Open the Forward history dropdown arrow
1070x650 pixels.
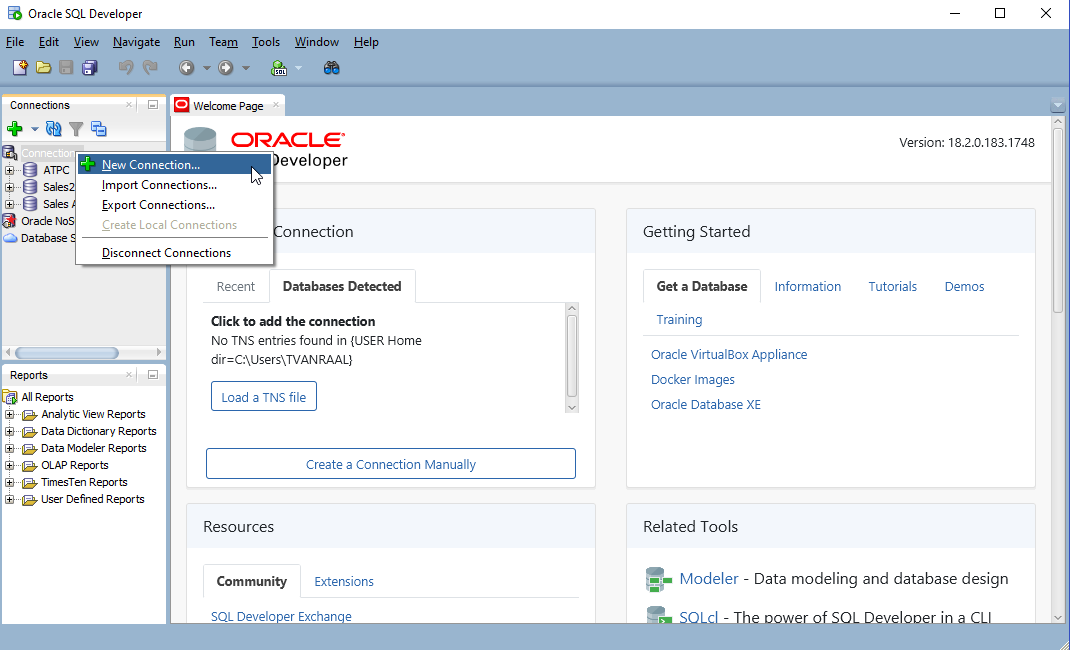point(246,68)
